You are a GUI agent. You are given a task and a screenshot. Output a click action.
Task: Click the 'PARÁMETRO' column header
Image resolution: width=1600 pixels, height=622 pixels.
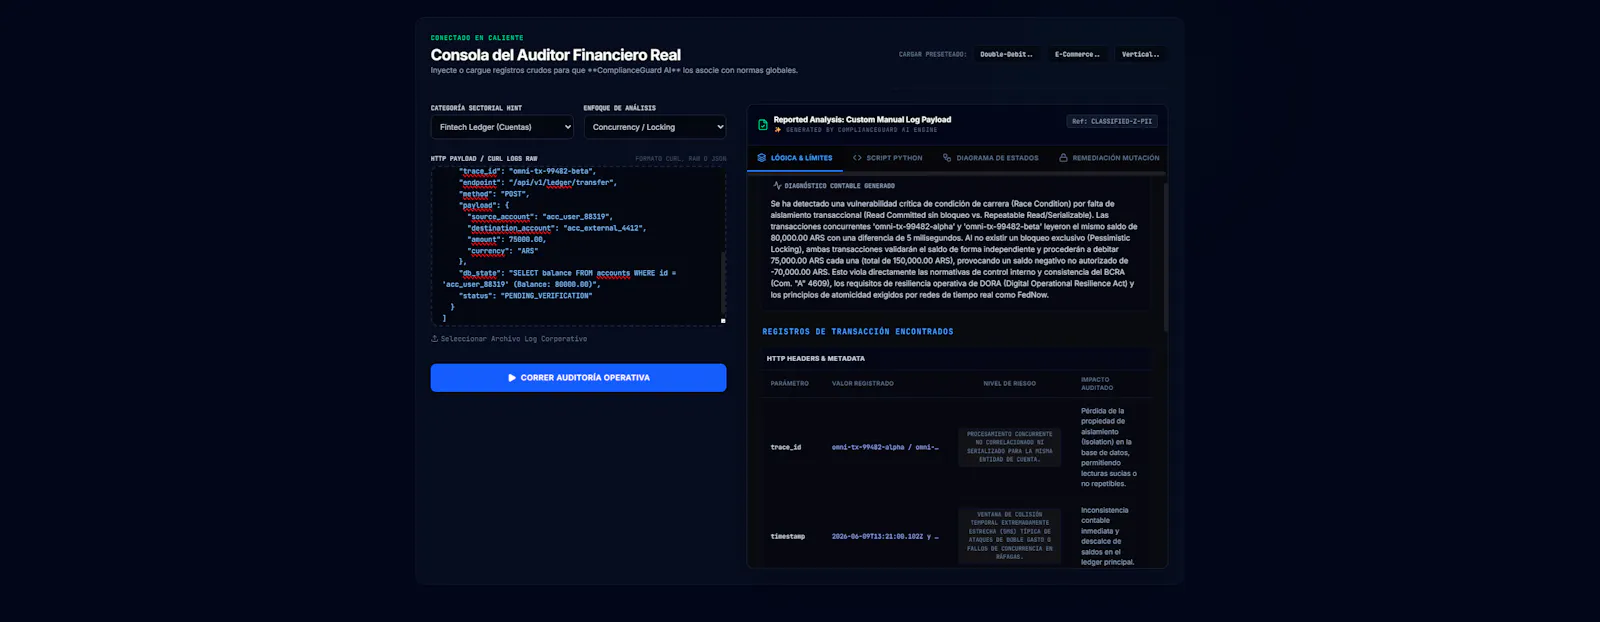[x=790, y=384]
